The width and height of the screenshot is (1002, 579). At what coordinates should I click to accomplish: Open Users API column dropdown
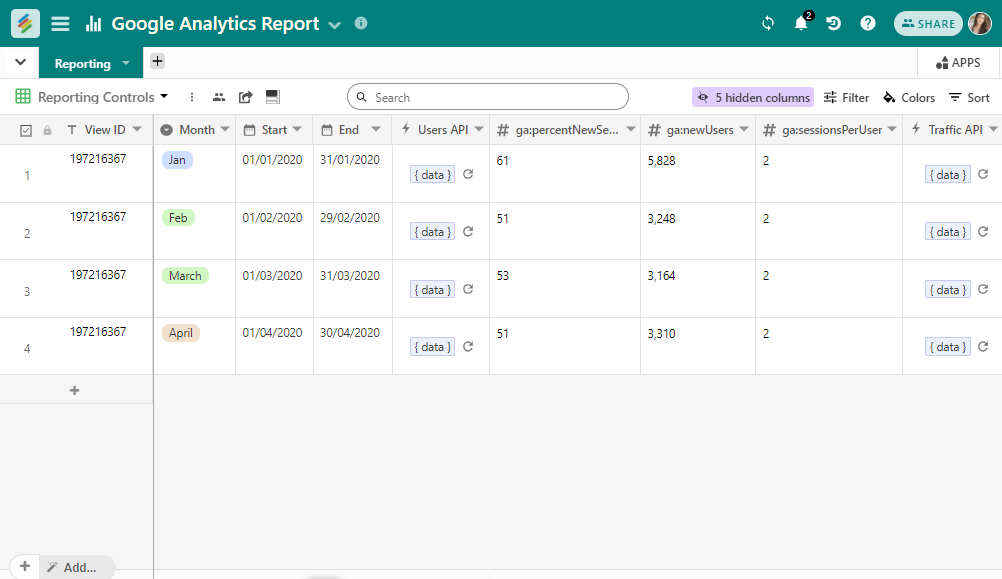point(479,129)
